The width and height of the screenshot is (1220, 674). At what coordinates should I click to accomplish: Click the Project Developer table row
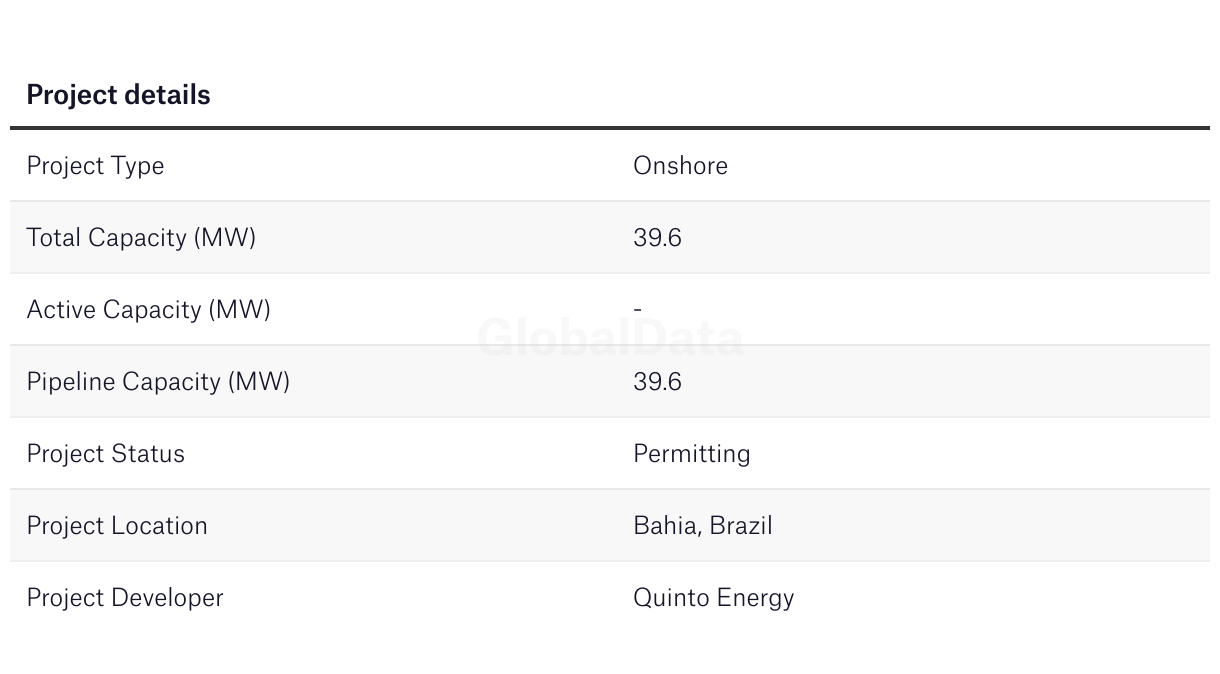[610, 597]
